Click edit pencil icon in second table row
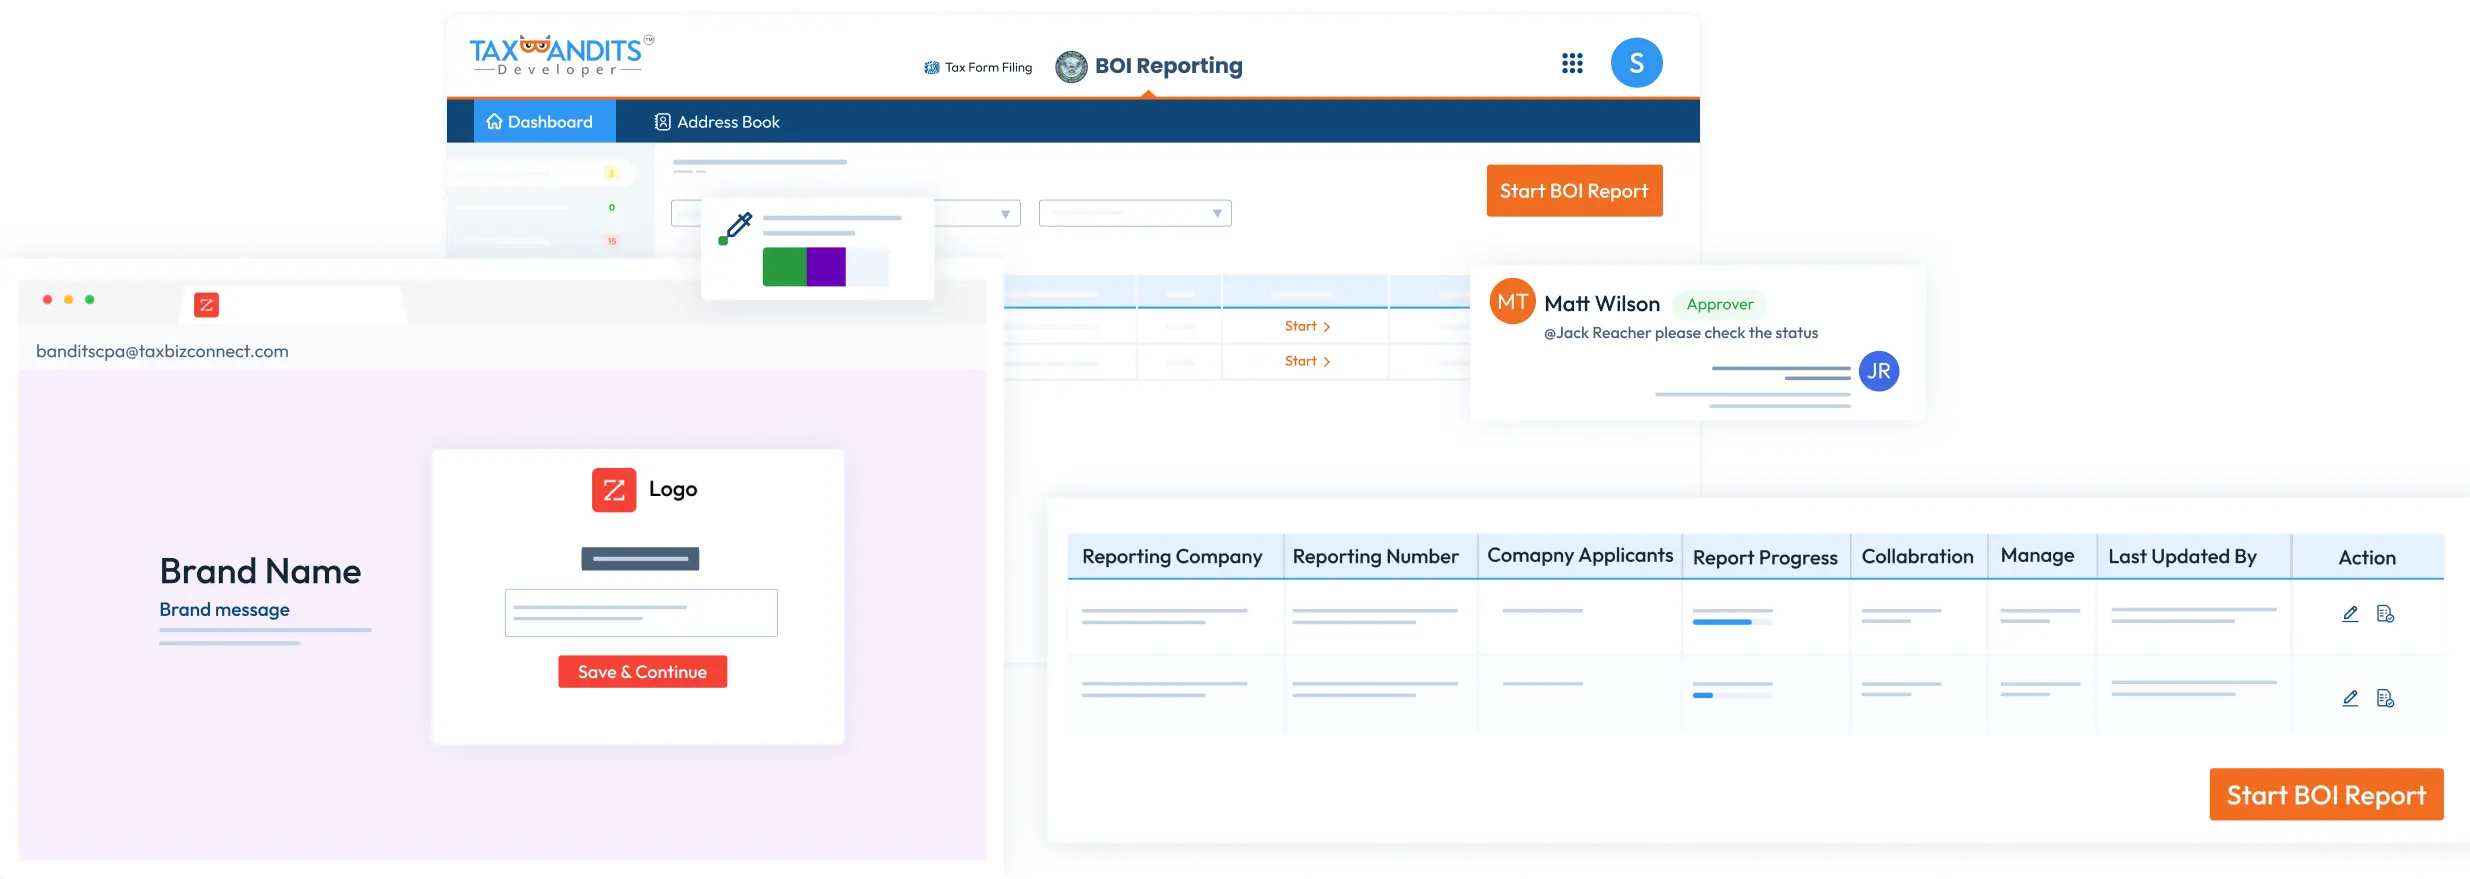 tap(2350, 698)
